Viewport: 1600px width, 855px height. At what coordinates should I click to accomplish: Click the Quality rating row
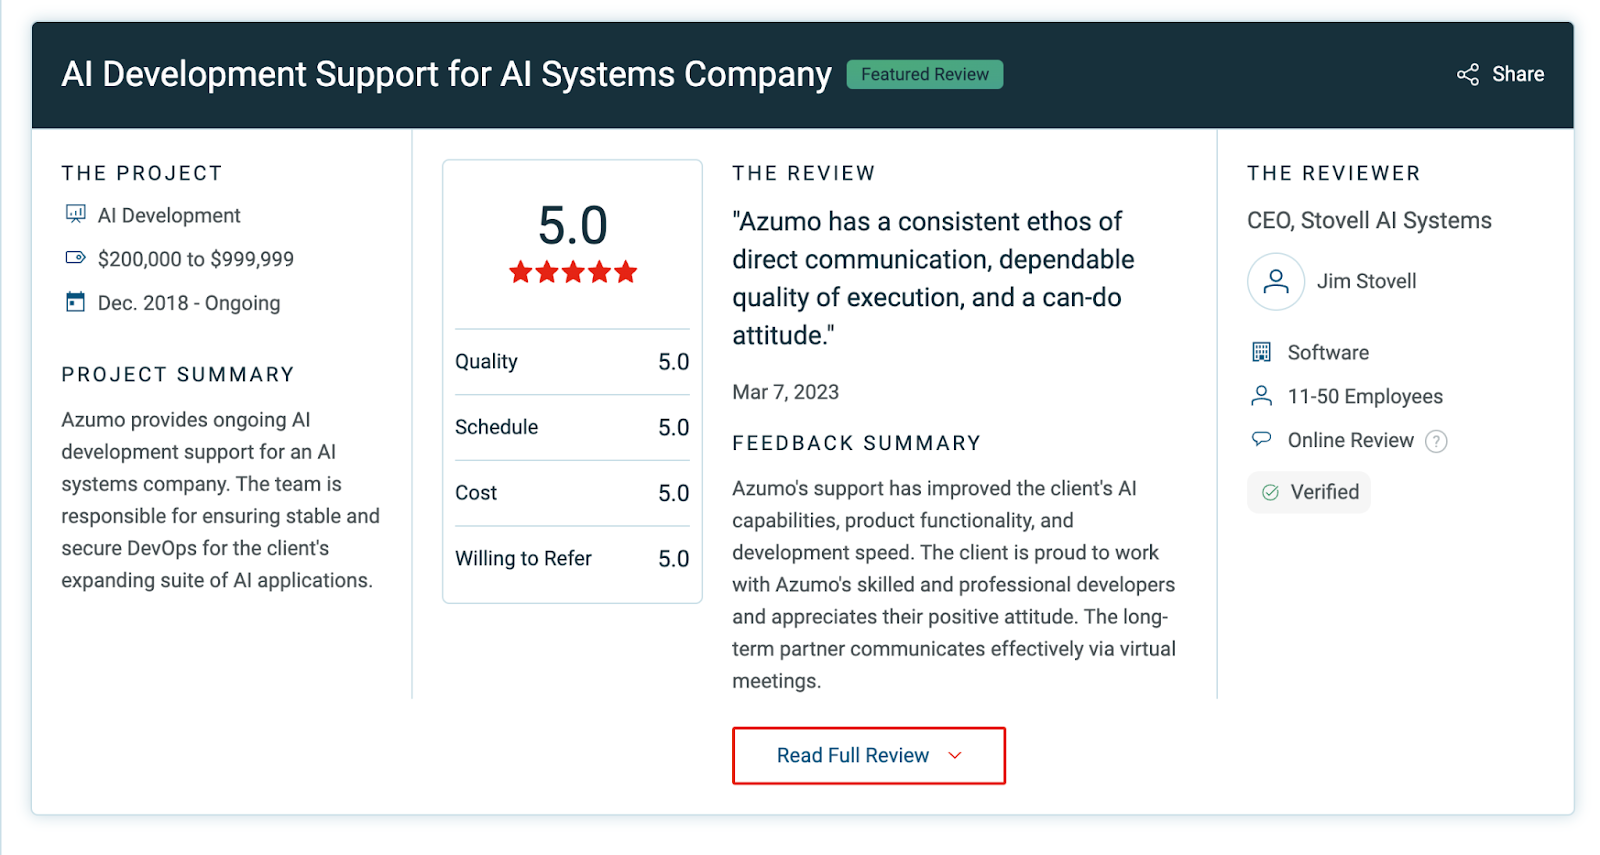point(572,362)
